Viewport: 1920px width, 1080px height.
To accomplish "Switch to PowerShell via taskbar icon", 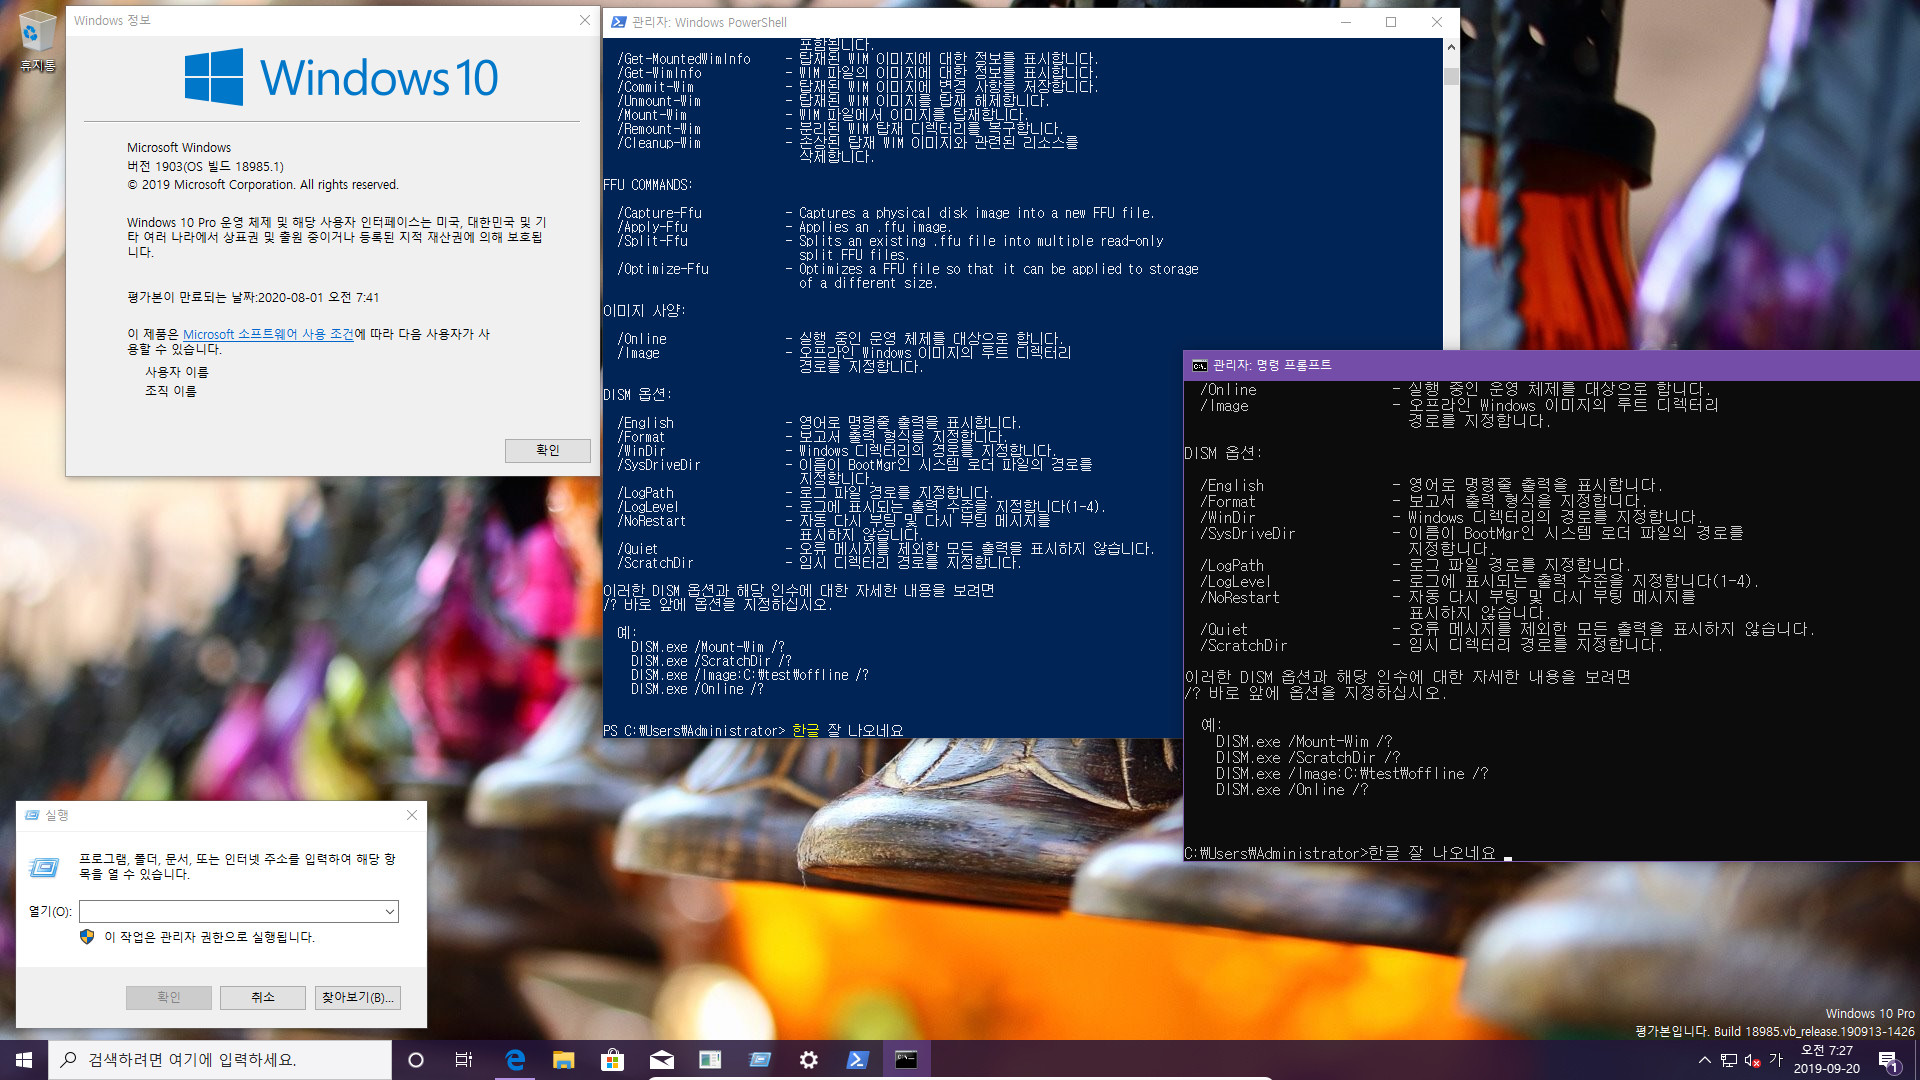I will (x=857, y=1060).
